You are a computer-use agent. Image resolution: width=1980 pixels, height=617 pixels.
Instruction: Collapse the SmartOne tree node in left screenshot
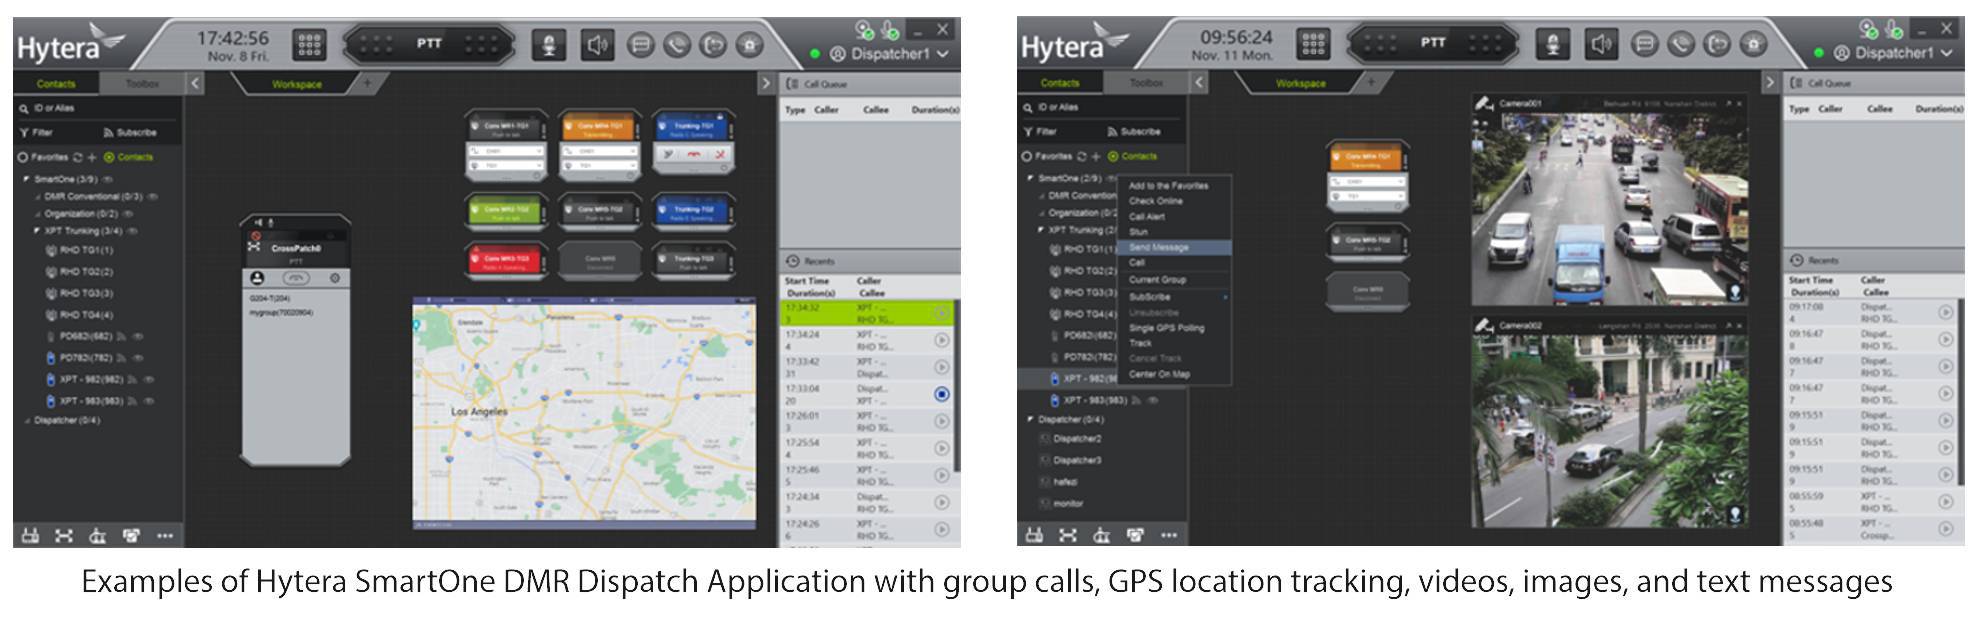coord(27,180)
